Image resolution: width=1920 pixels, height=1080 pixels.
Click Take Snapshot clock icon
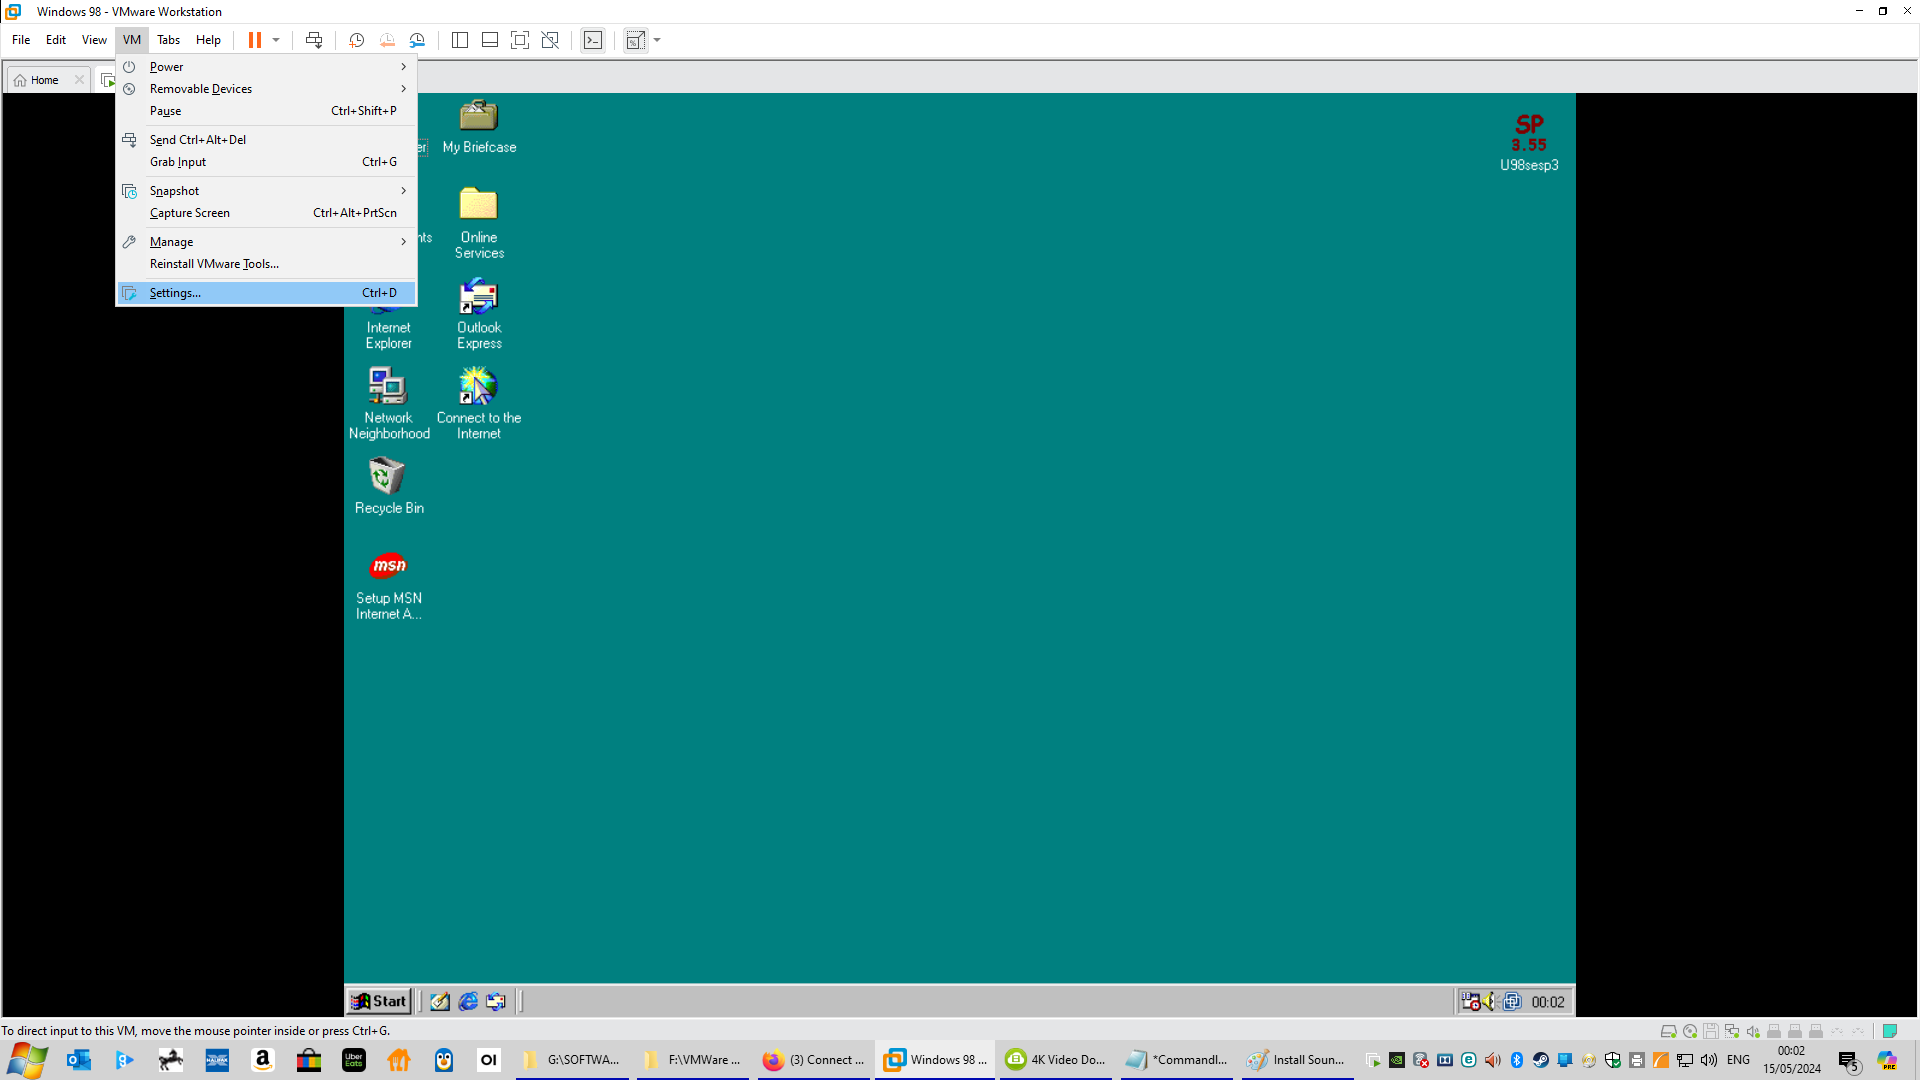(356, 40)
